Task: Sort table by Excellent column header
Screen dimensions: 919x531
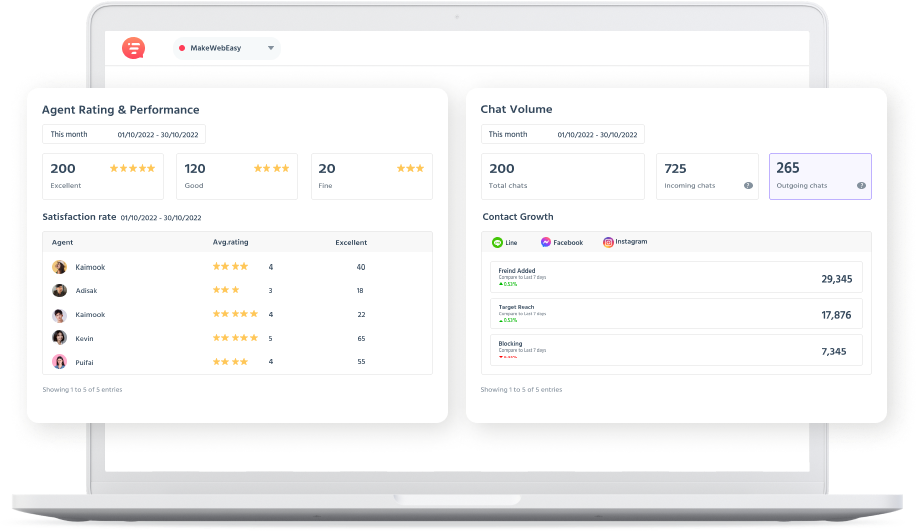Action: pos(351,243)
